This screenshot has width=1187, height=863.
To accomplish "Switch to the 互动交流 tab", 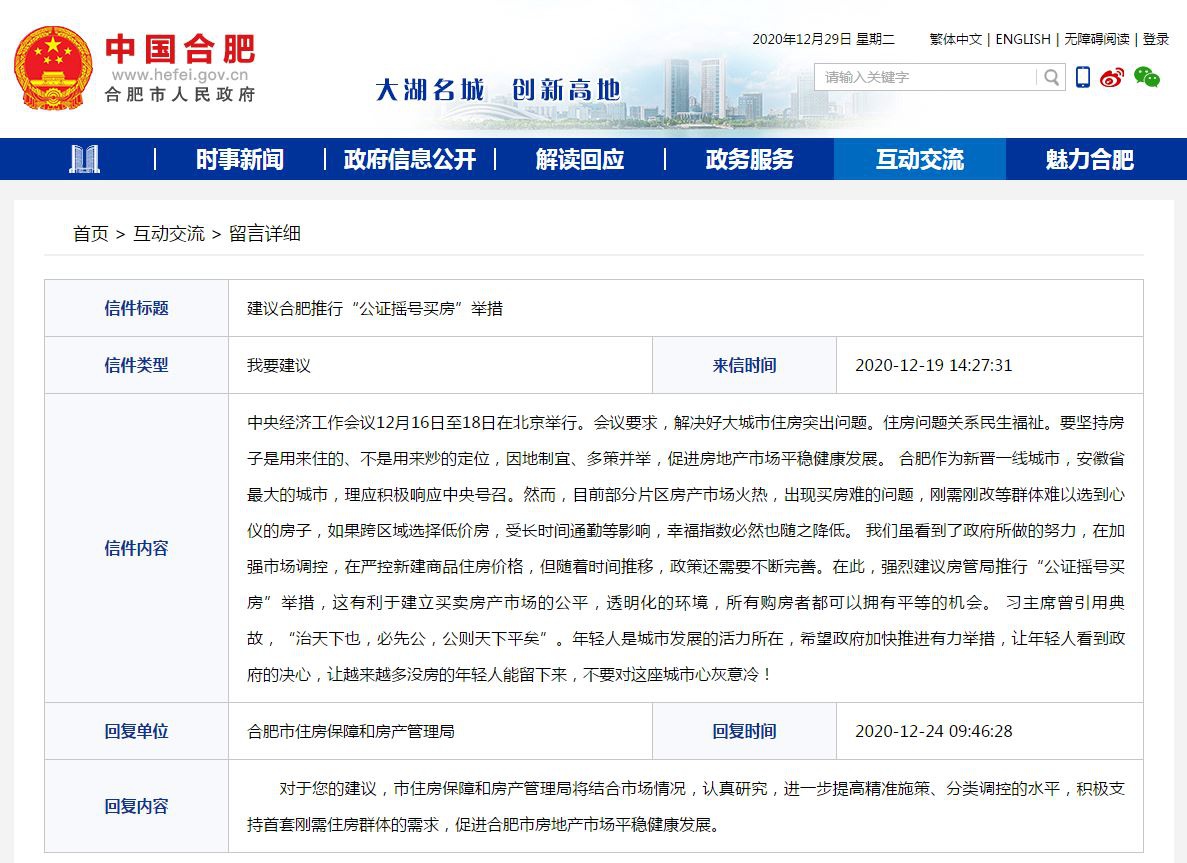I will pyautogui.click(x=919, y=158).
